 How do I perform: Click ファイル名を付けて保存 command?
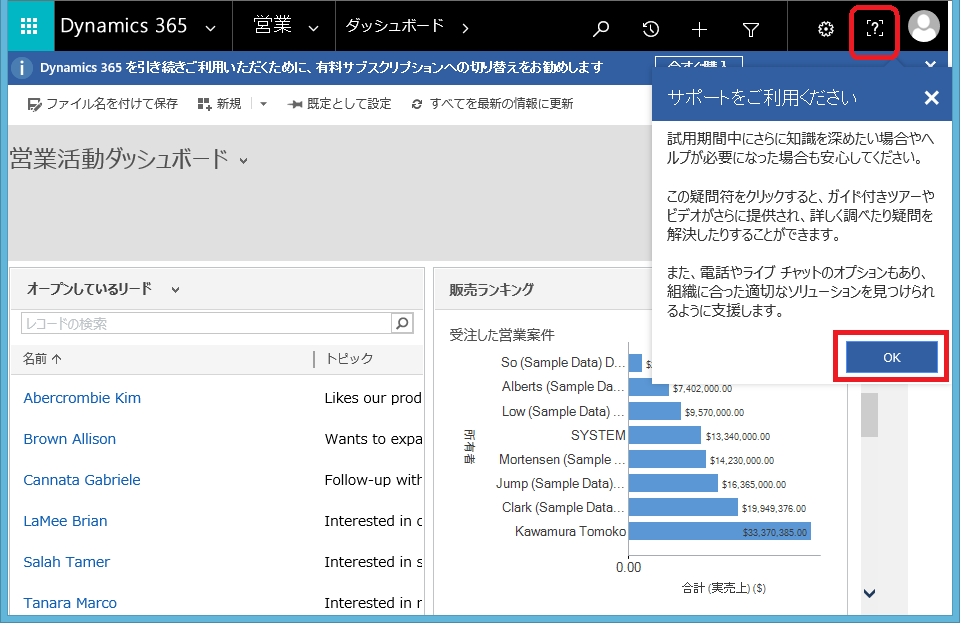tap(102, 104)
